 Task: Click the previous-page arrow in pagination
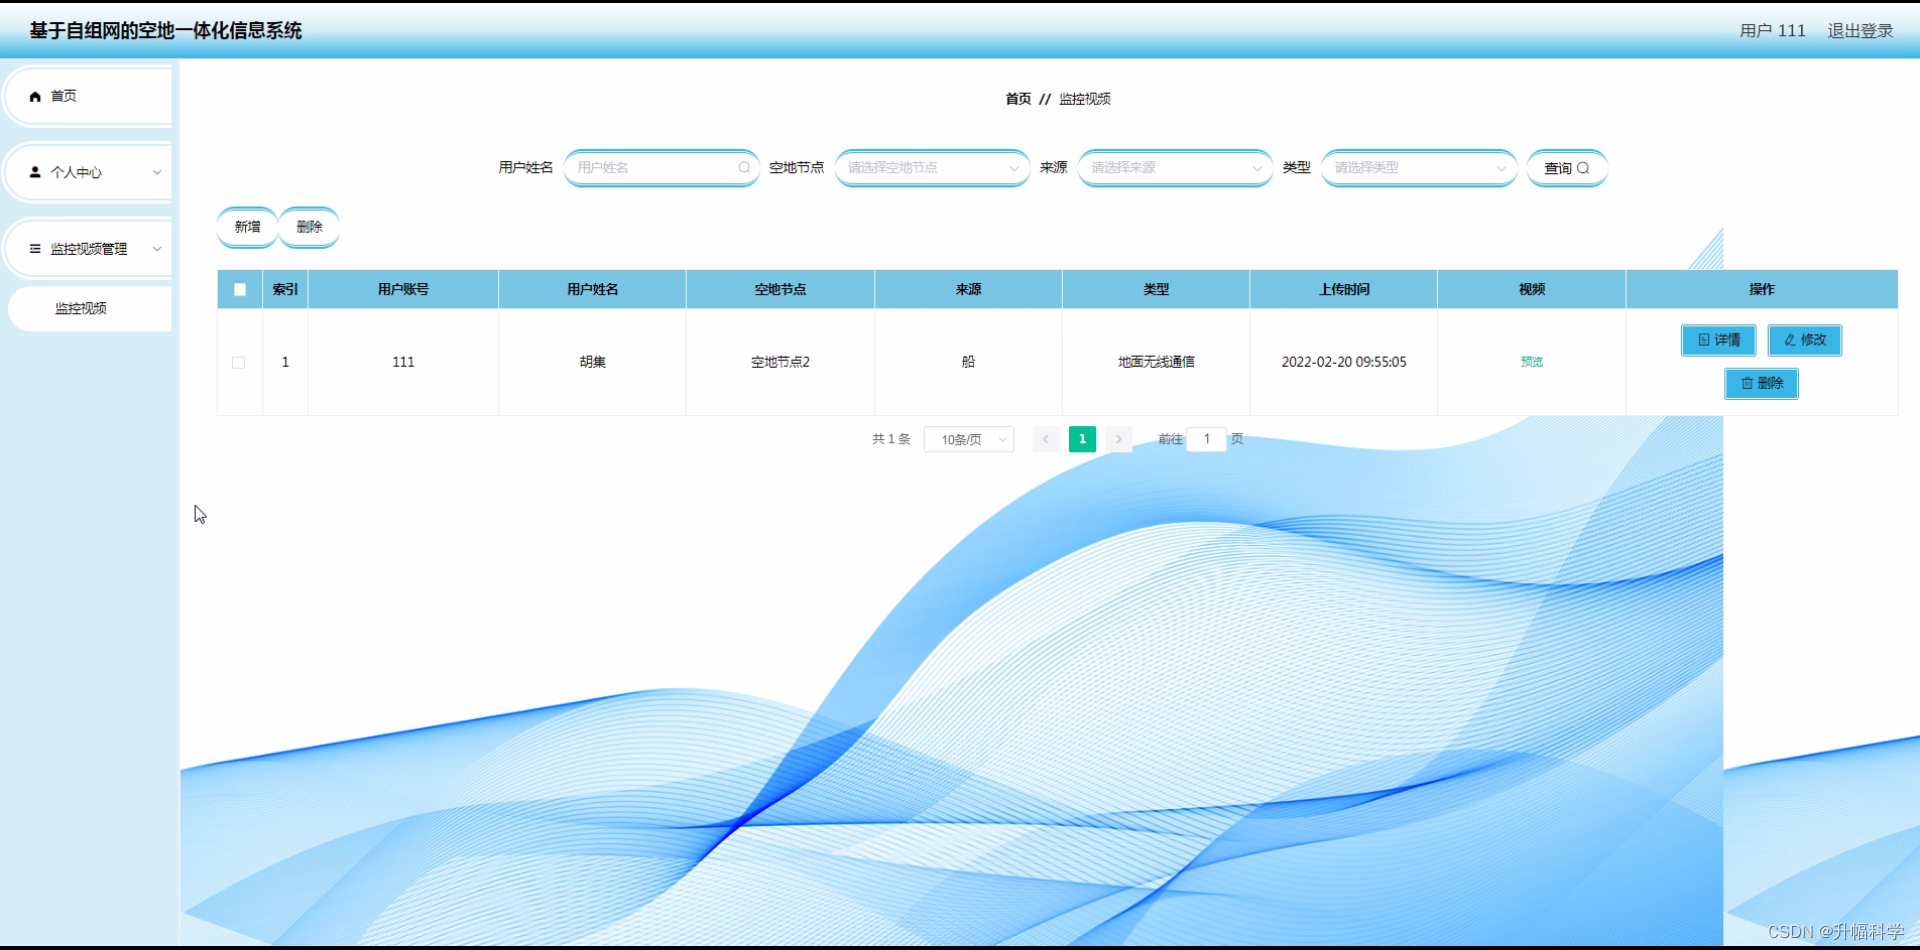click(1045, 439)
